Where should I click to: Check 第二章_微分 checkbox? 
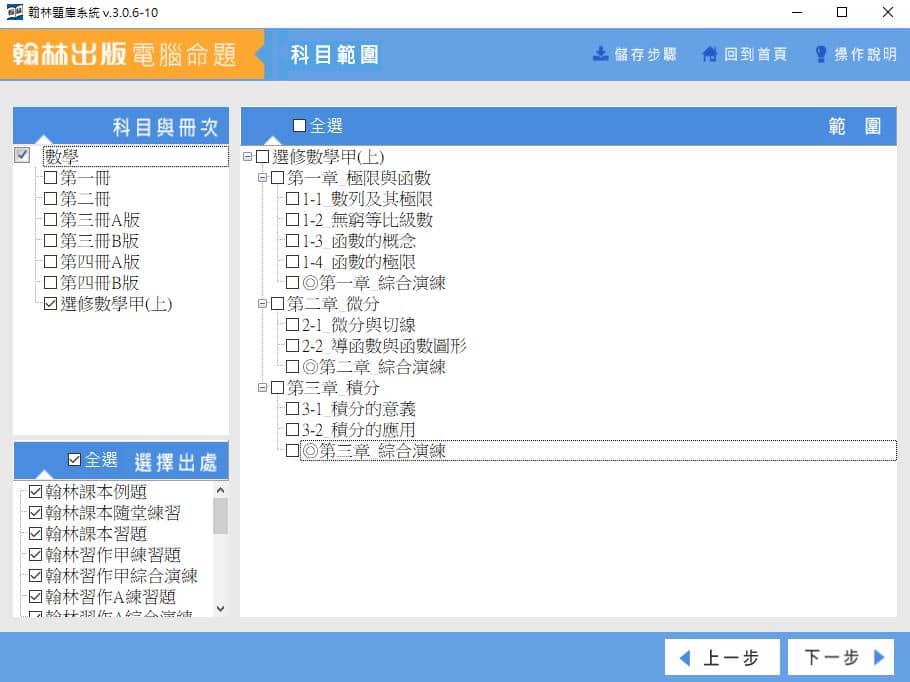pos(277,304)
